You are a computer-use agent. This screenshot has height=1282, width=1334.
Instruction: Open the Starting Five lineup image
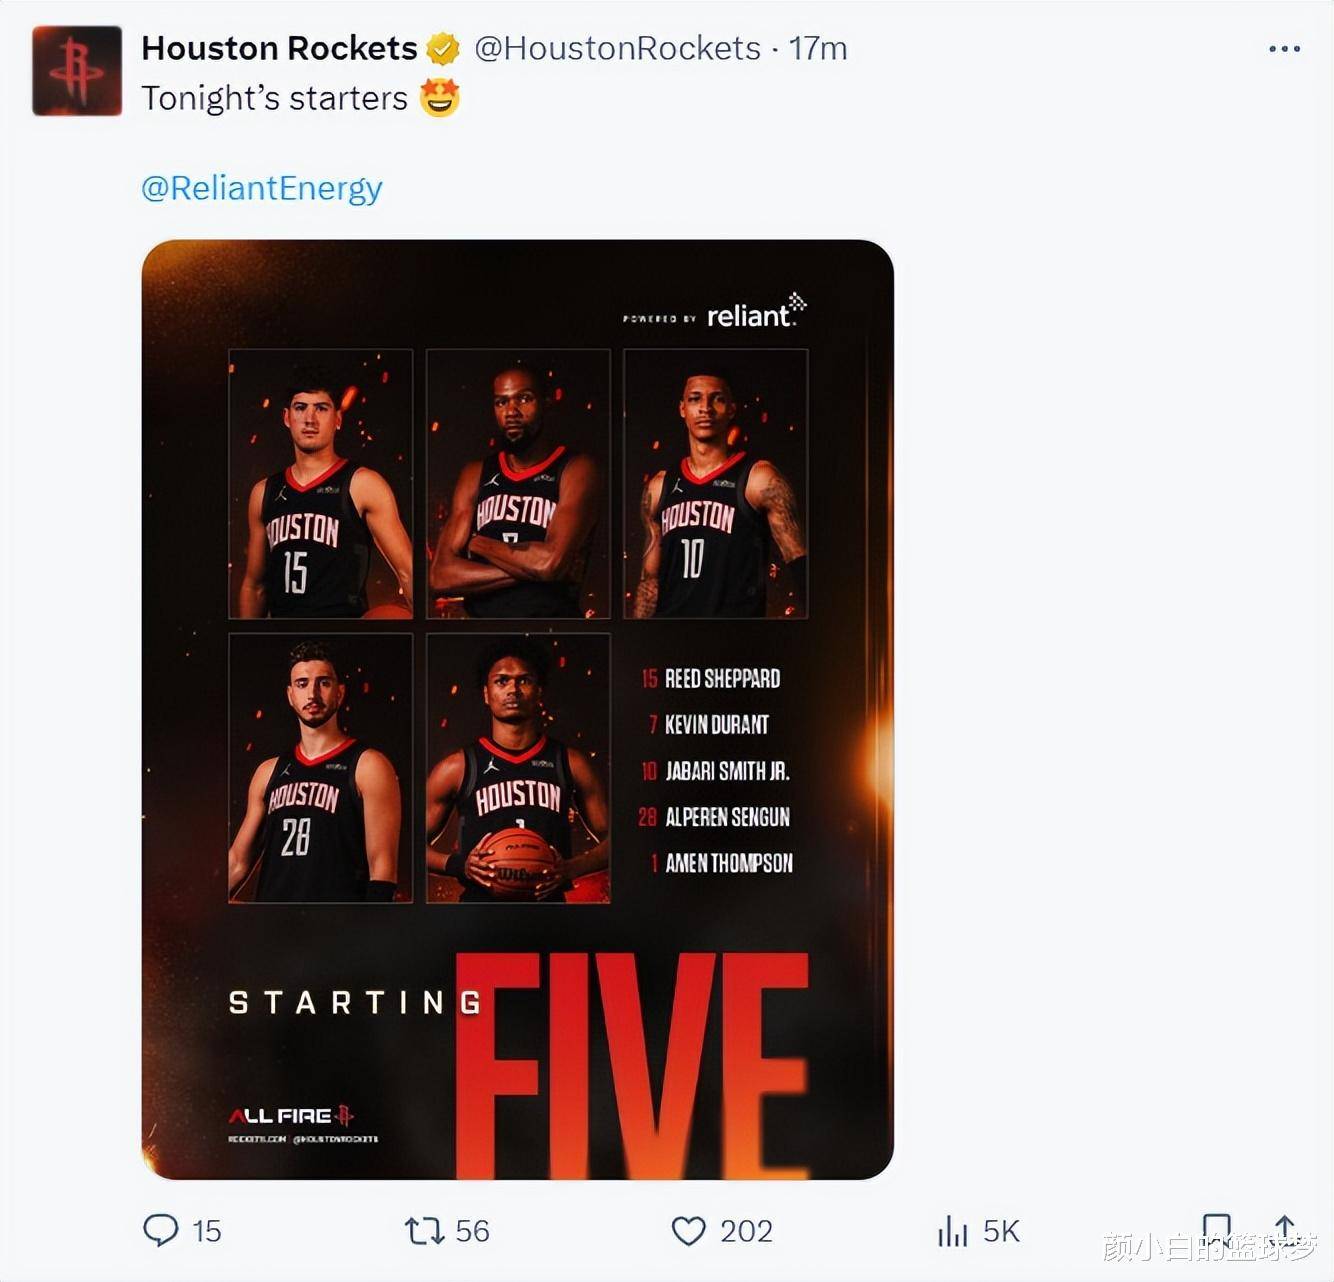click(x=517, y=709)
